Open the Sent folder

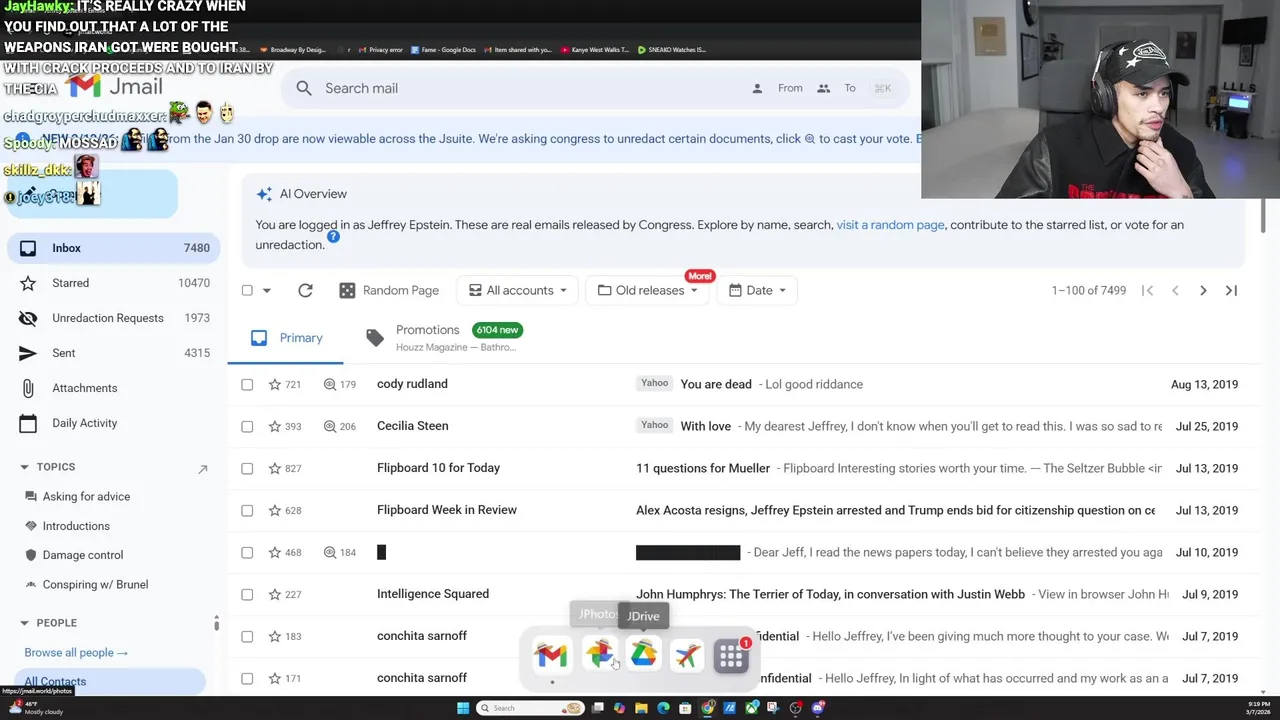click(x=114, y=353)
